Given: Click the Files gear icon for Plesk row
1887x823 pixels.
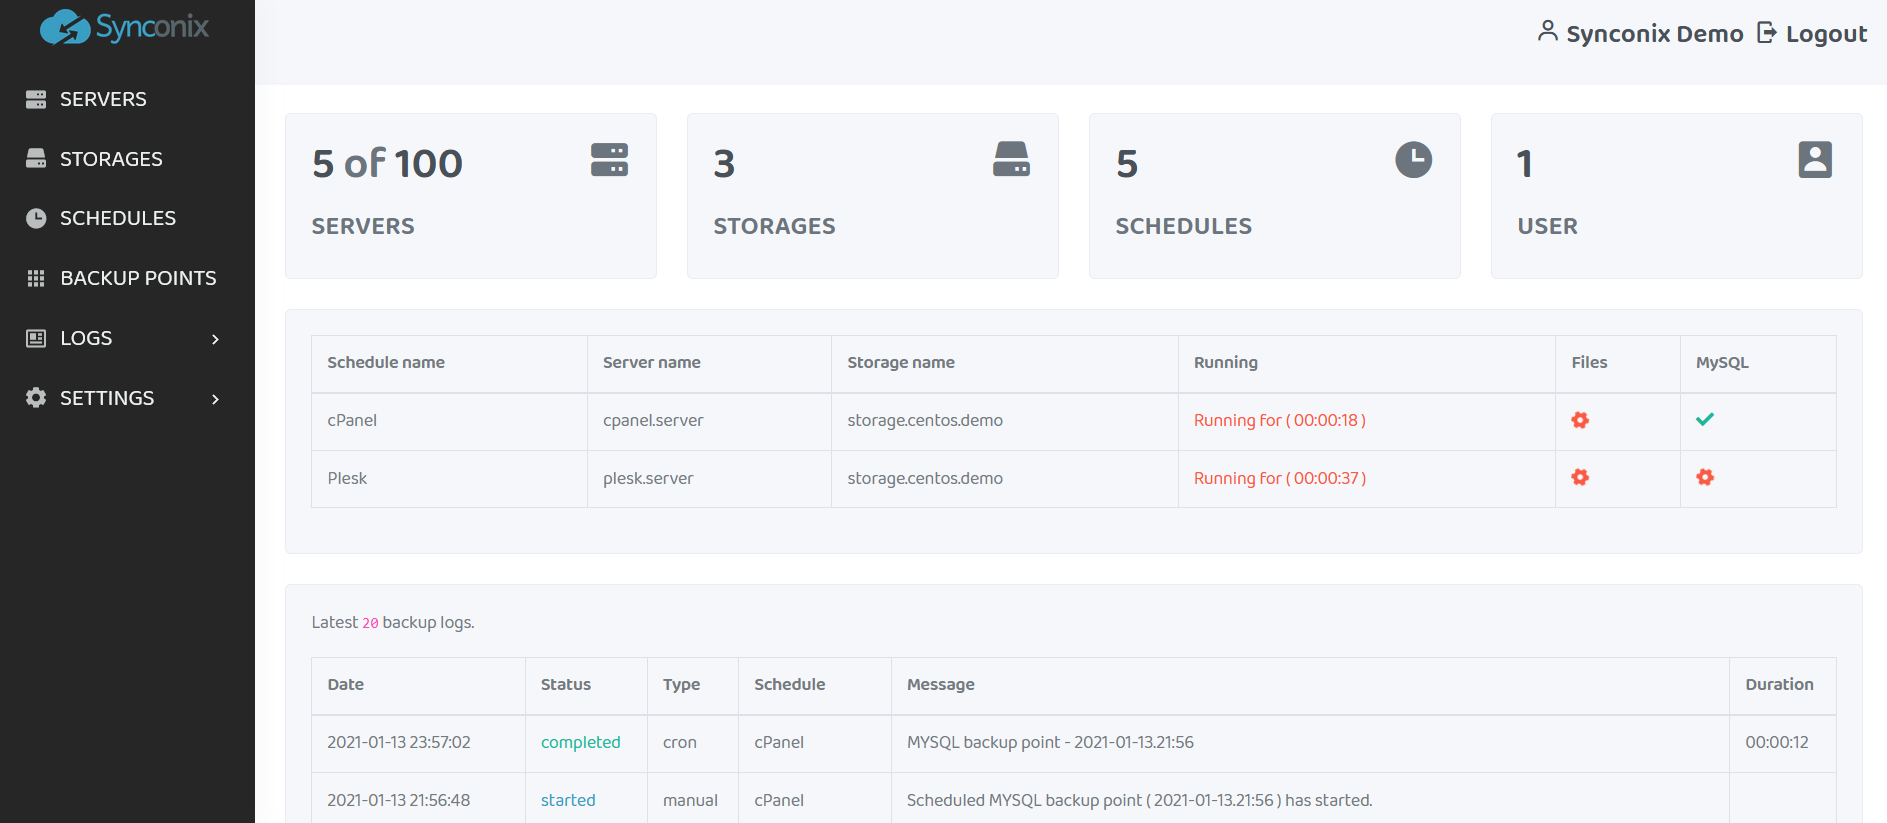Looking at the screenshot, I should pyautogui.click(x=1580, y=478).
